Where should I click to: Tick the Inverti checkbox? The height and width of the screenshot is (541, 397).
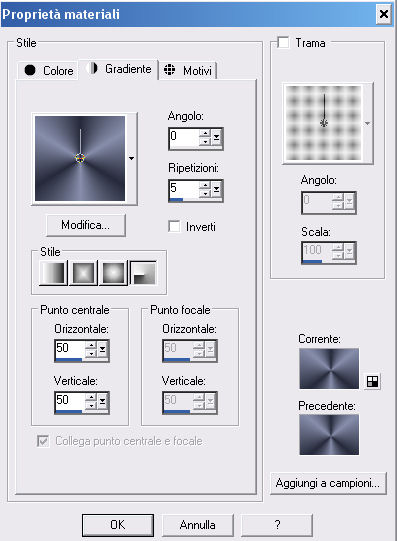coord(174,226)
